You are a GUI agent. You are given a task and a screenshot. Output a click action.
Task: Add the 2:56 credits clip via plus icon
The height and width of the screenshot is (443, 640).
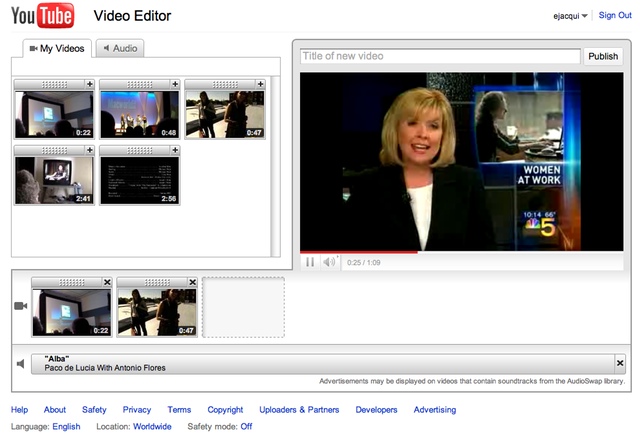tap(175, 150)
